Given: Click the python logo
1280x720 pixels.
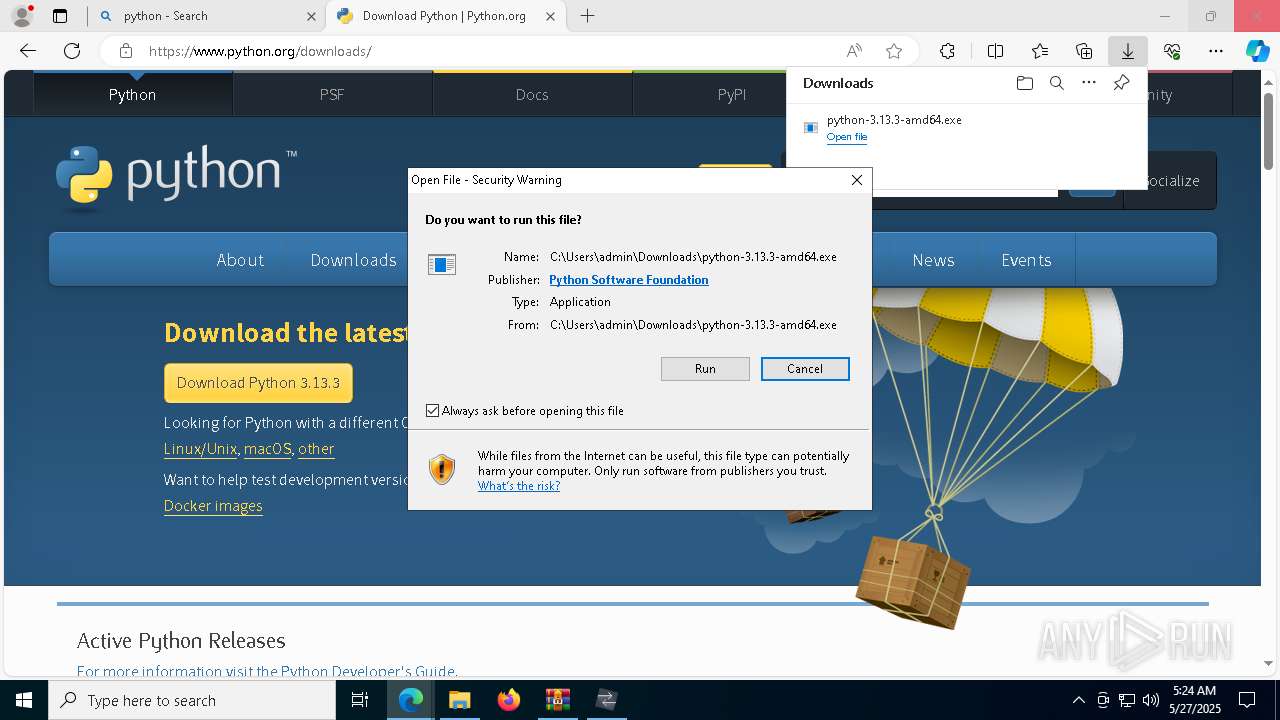Looking at the screenshot, I should 176,176.
